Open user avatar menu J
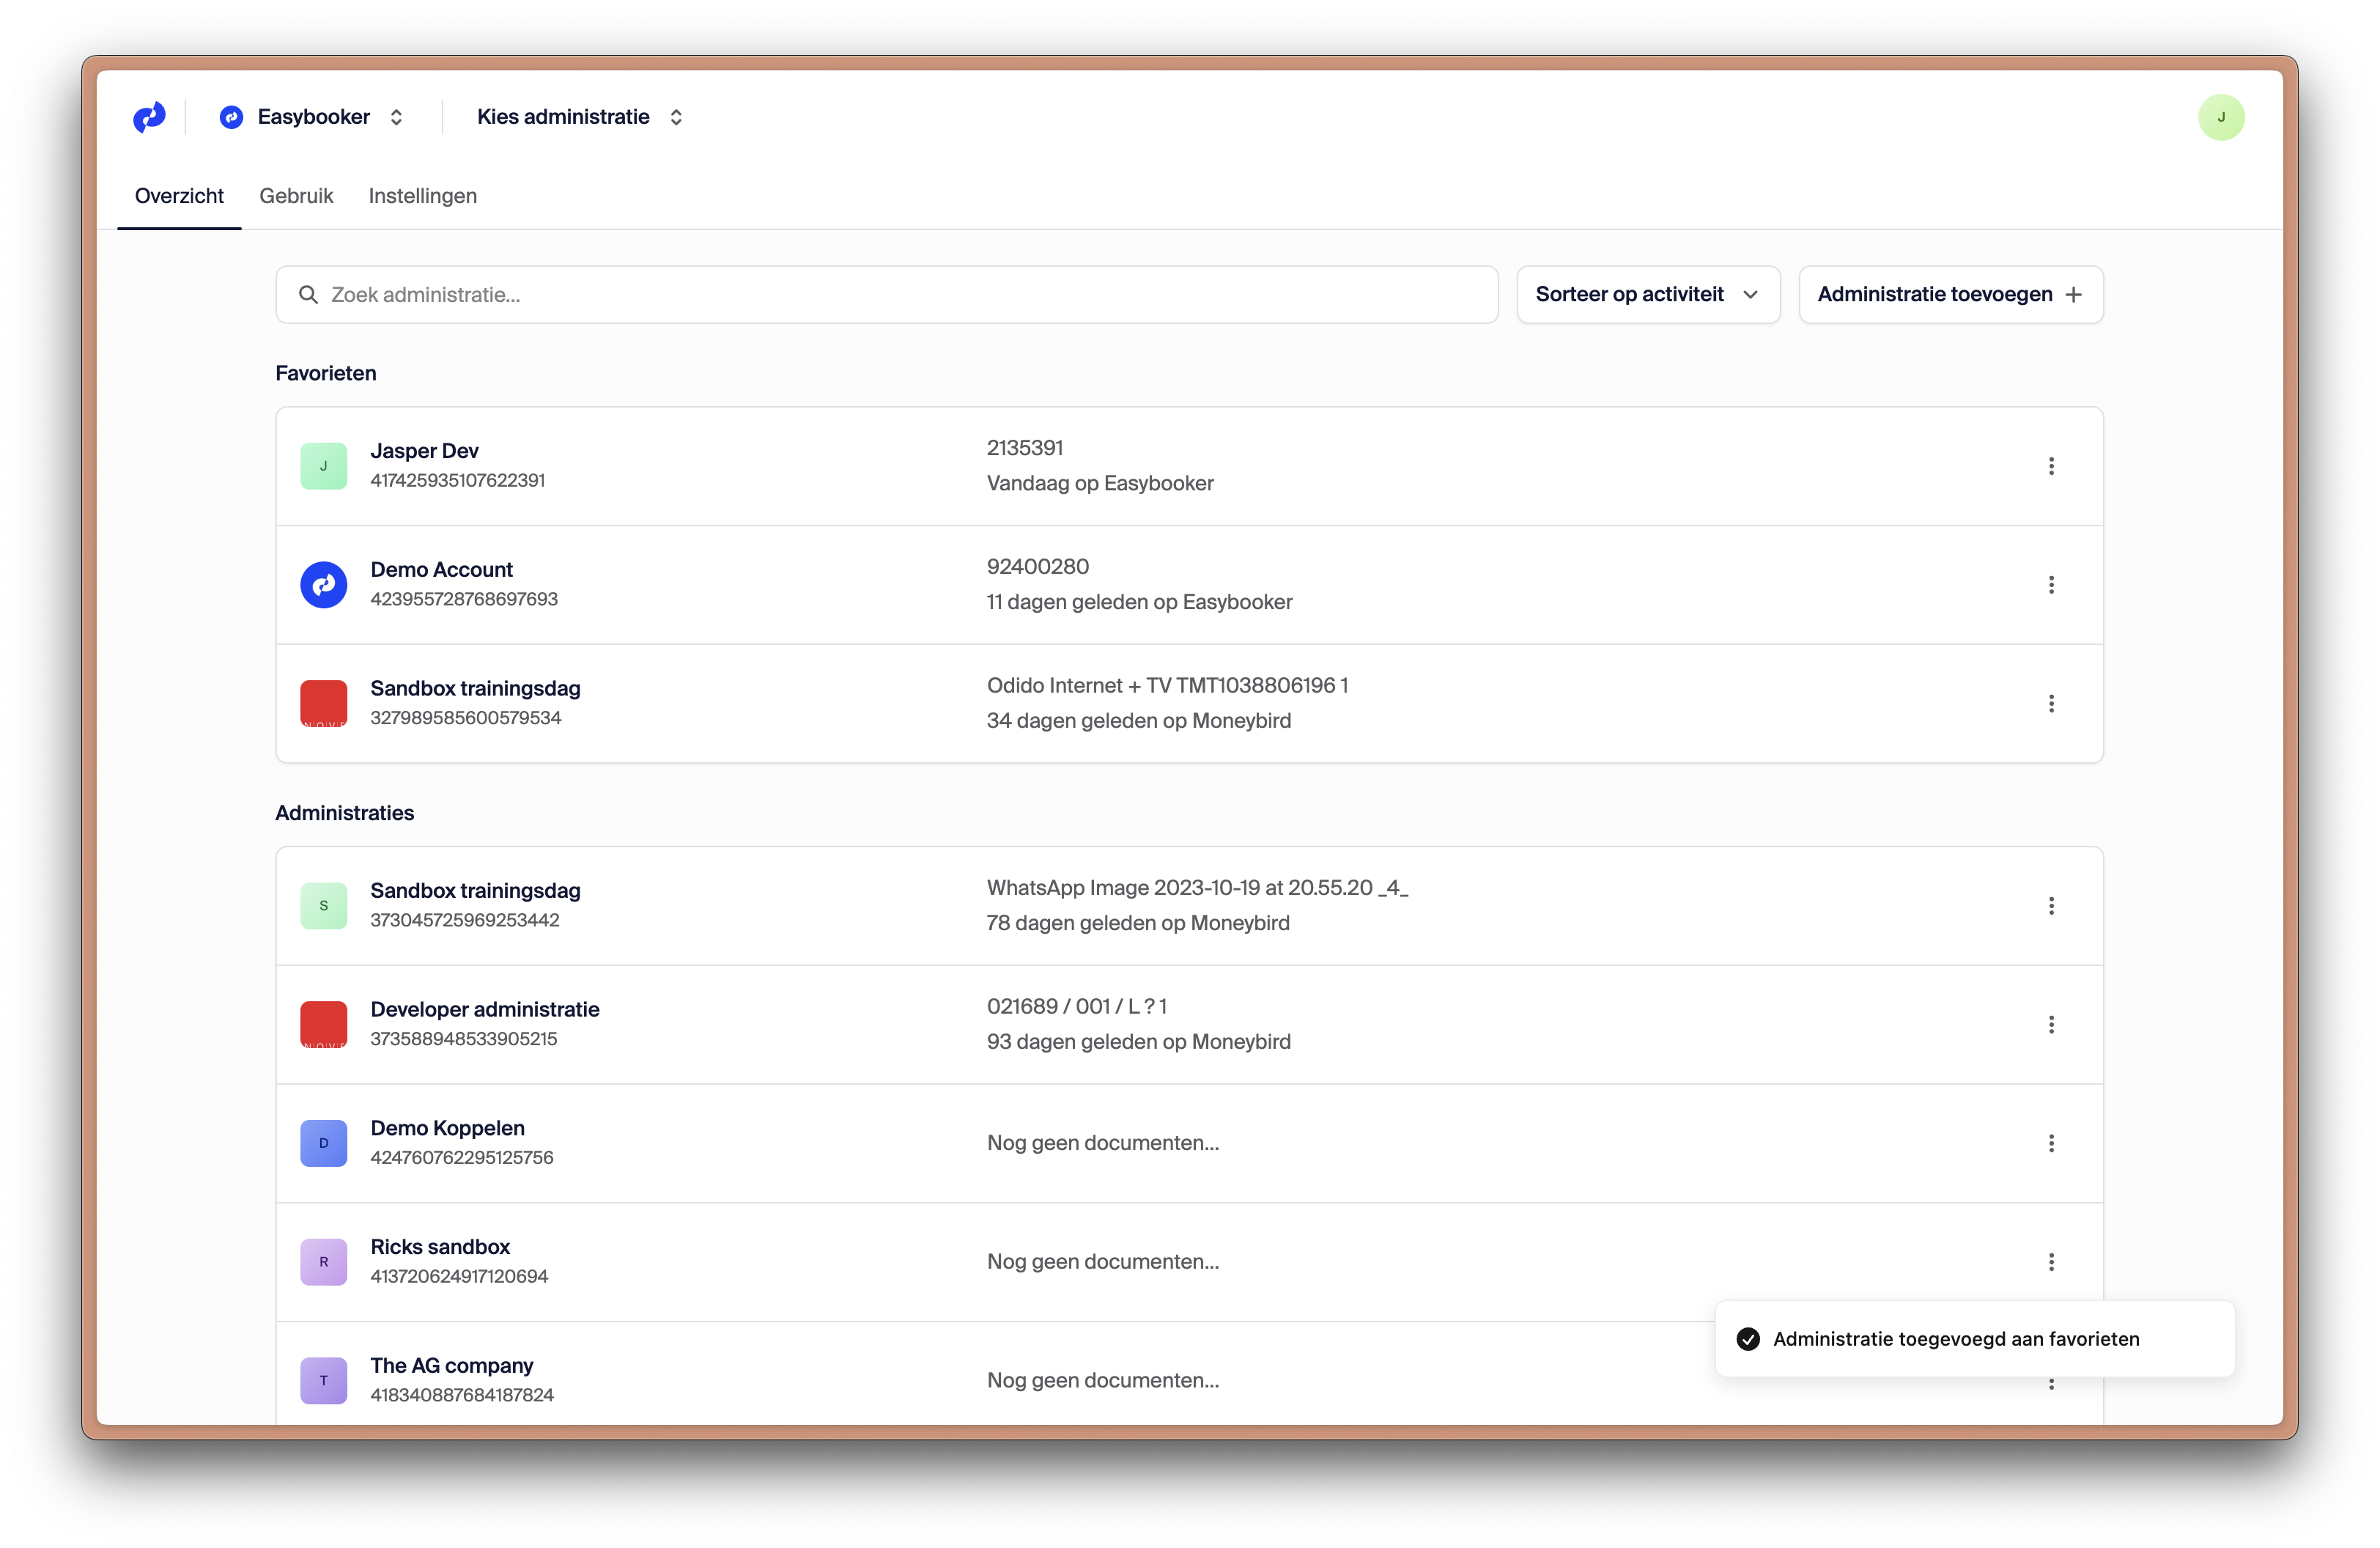The height and width of the screenshot is (1548, 2380). tap(2220, 117)
